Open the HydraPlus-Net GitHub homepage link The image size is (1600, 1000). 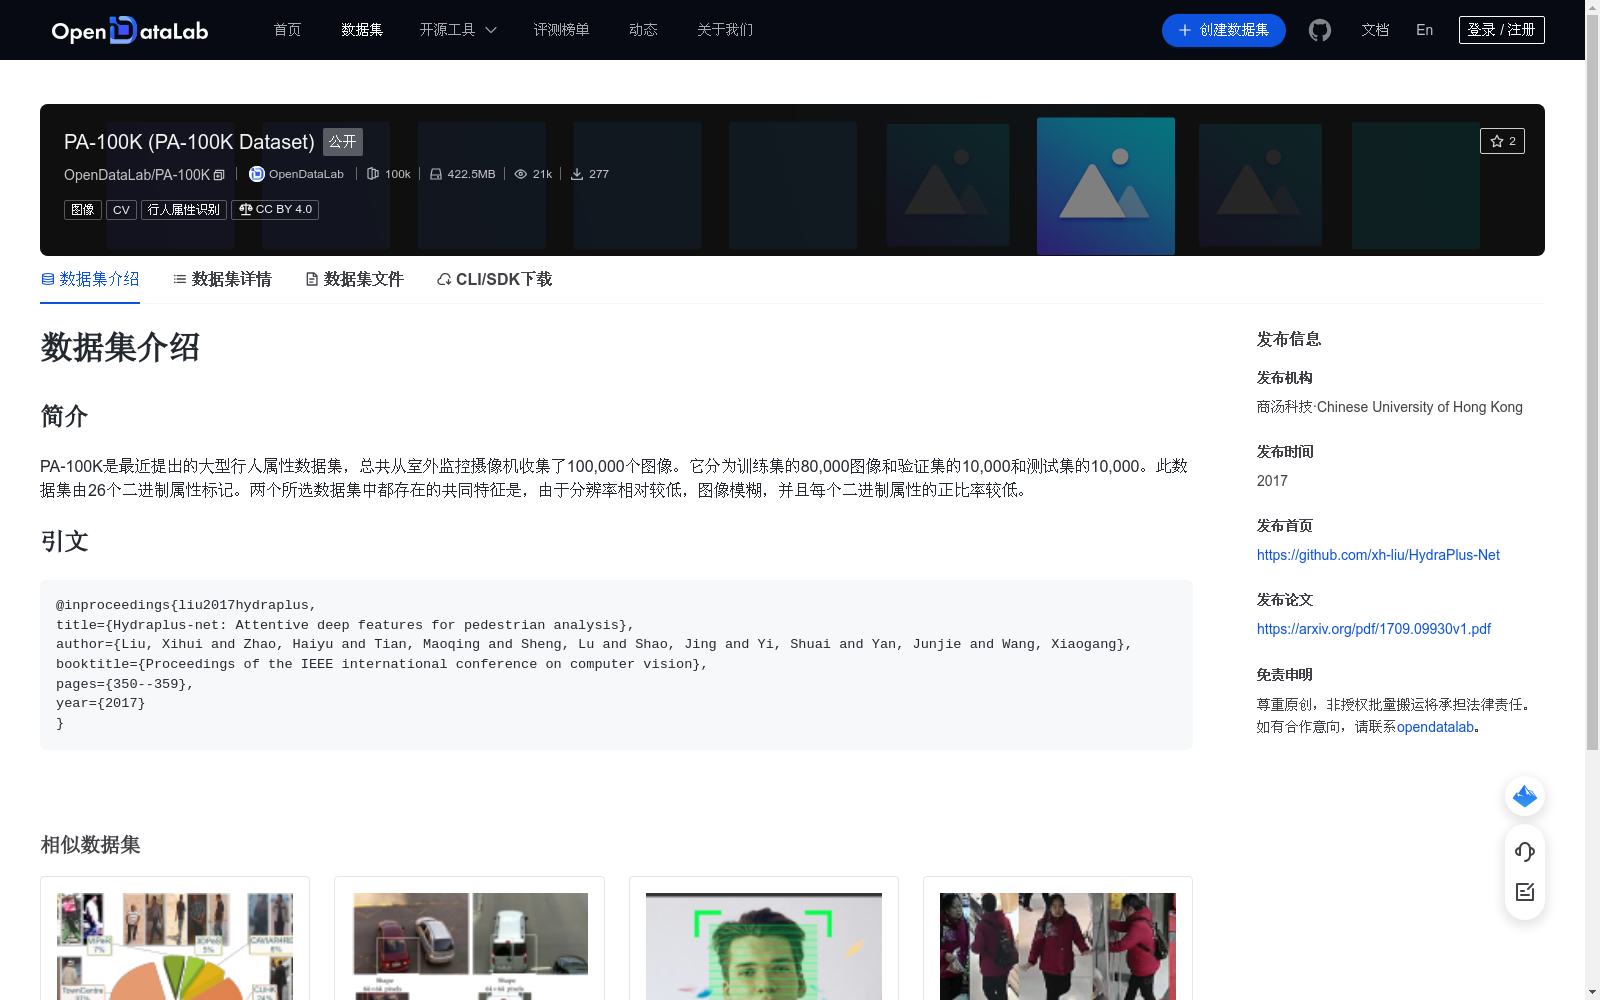click(x=1378, y=555)
